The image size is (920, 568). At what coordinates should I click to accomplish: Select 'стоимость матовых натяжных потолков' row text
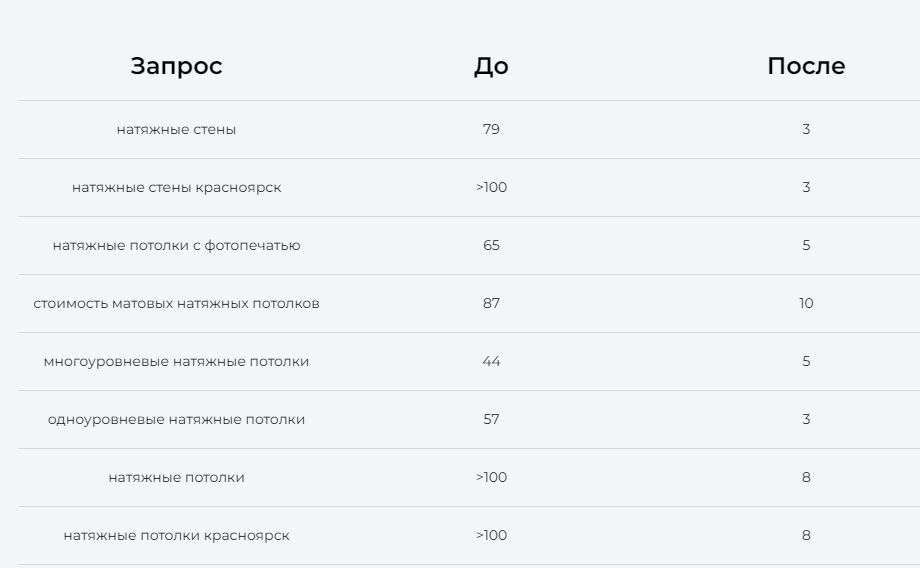click(x=176, y=303)
